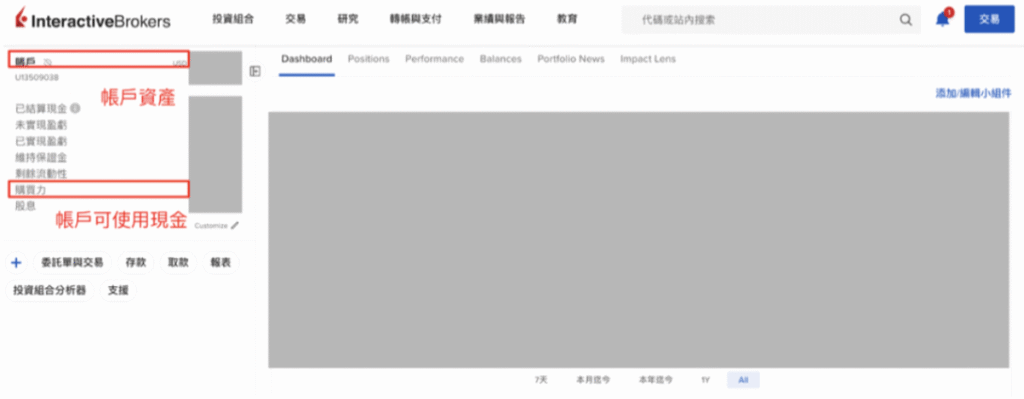Open the Portfolio News tab
The width and height of the screenshot is (1024, 399).
(571, 59)
